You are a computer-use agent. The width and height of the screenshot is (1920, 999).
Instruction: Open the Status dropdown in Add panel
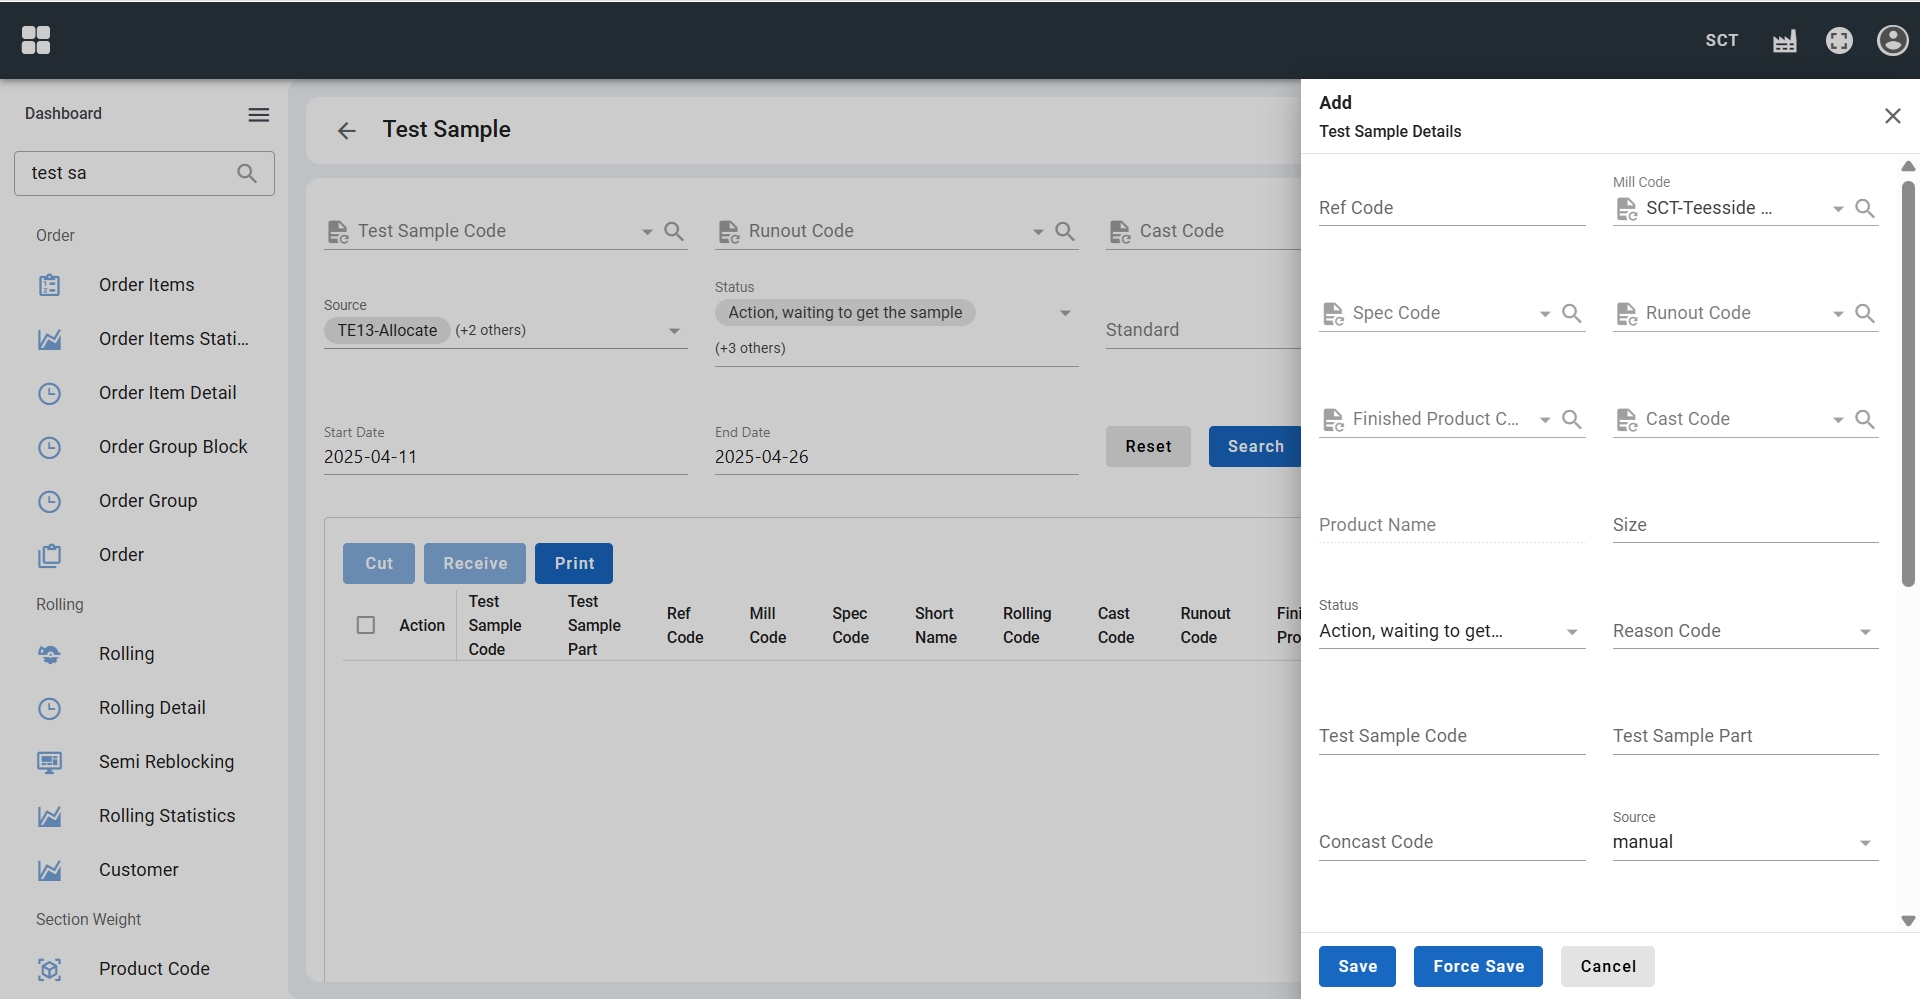coord(1572,632)
